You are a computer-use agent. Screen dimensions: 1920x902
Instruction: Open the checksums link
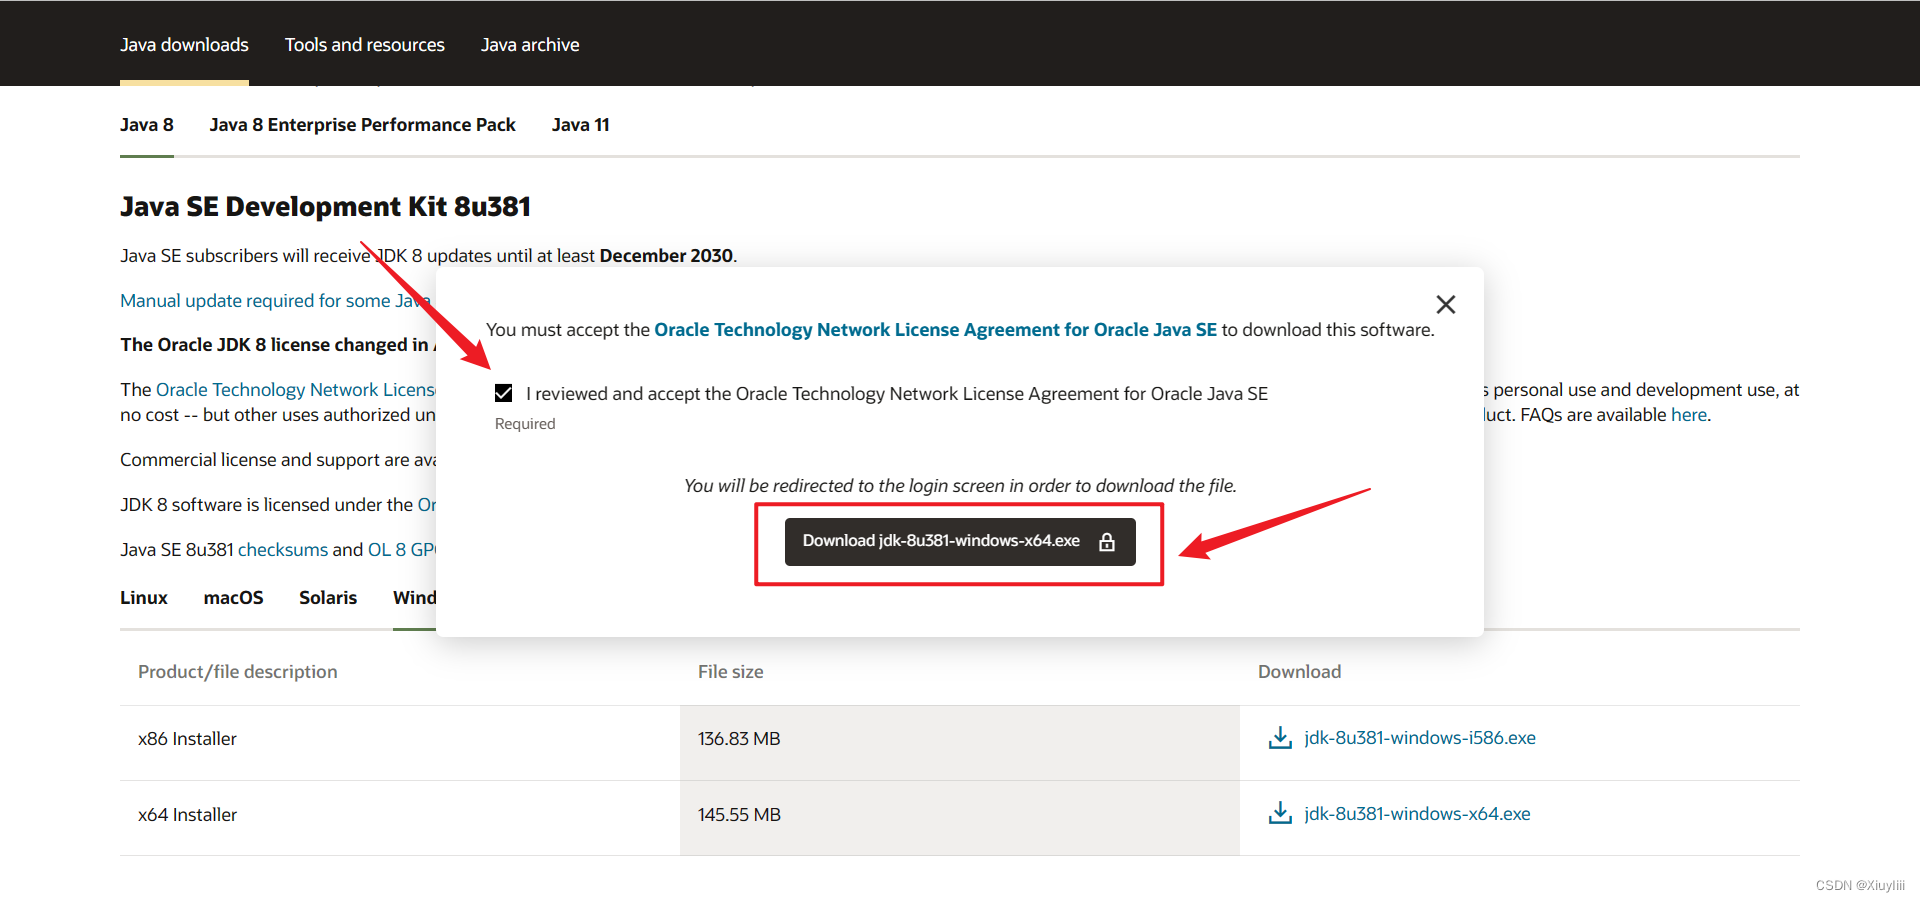tap(283, 550)
